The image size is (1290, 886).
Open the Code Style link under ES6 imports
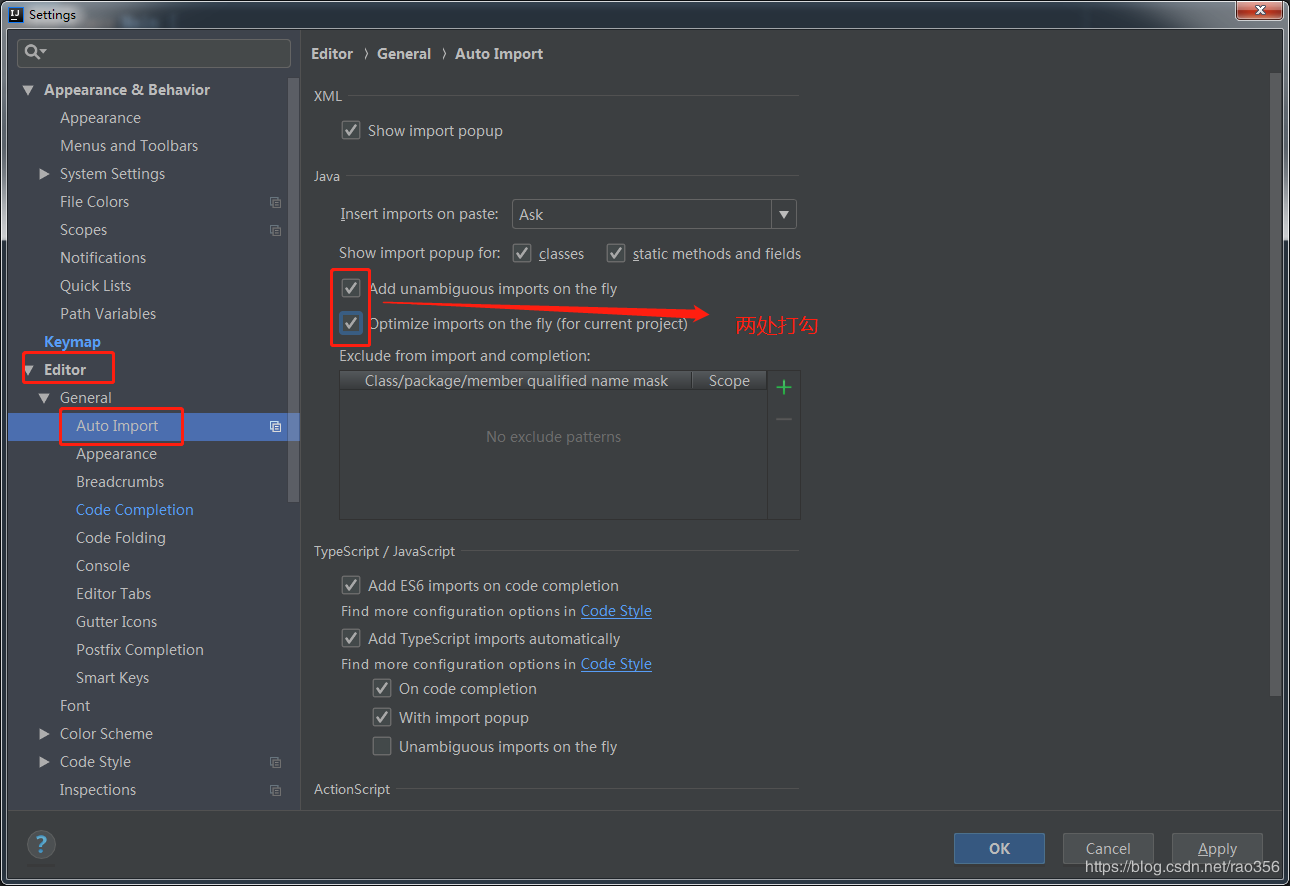(616, 611)
